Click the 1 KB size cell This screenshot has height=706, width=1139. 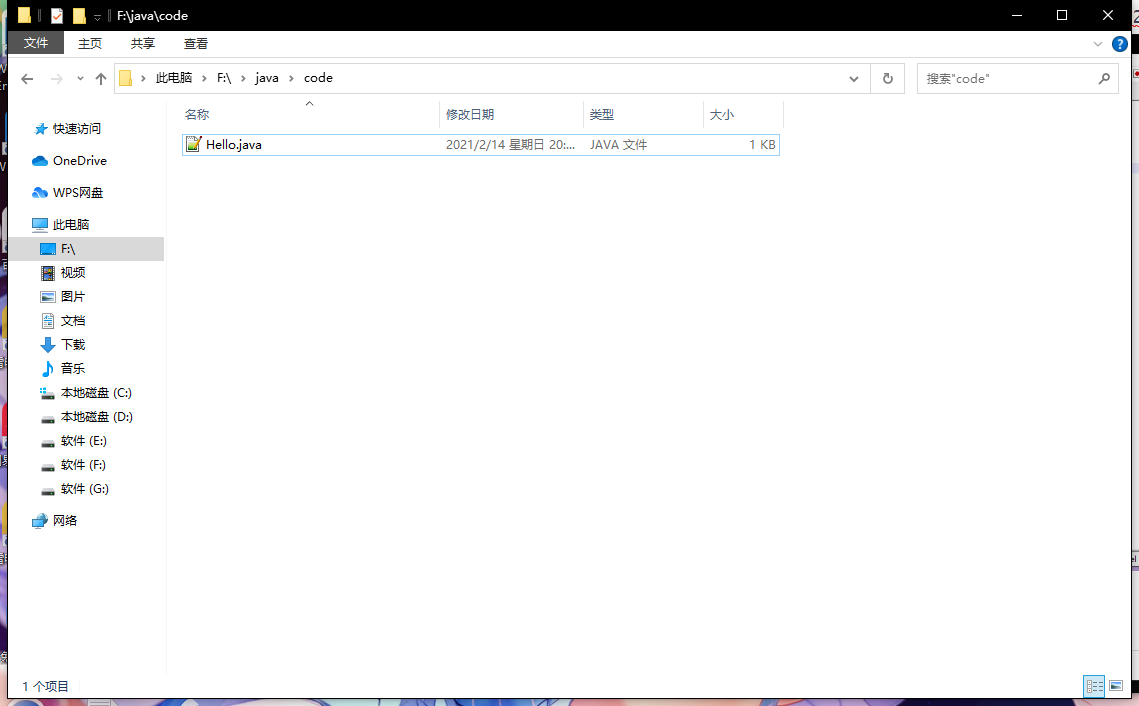[x=762, y=145]
